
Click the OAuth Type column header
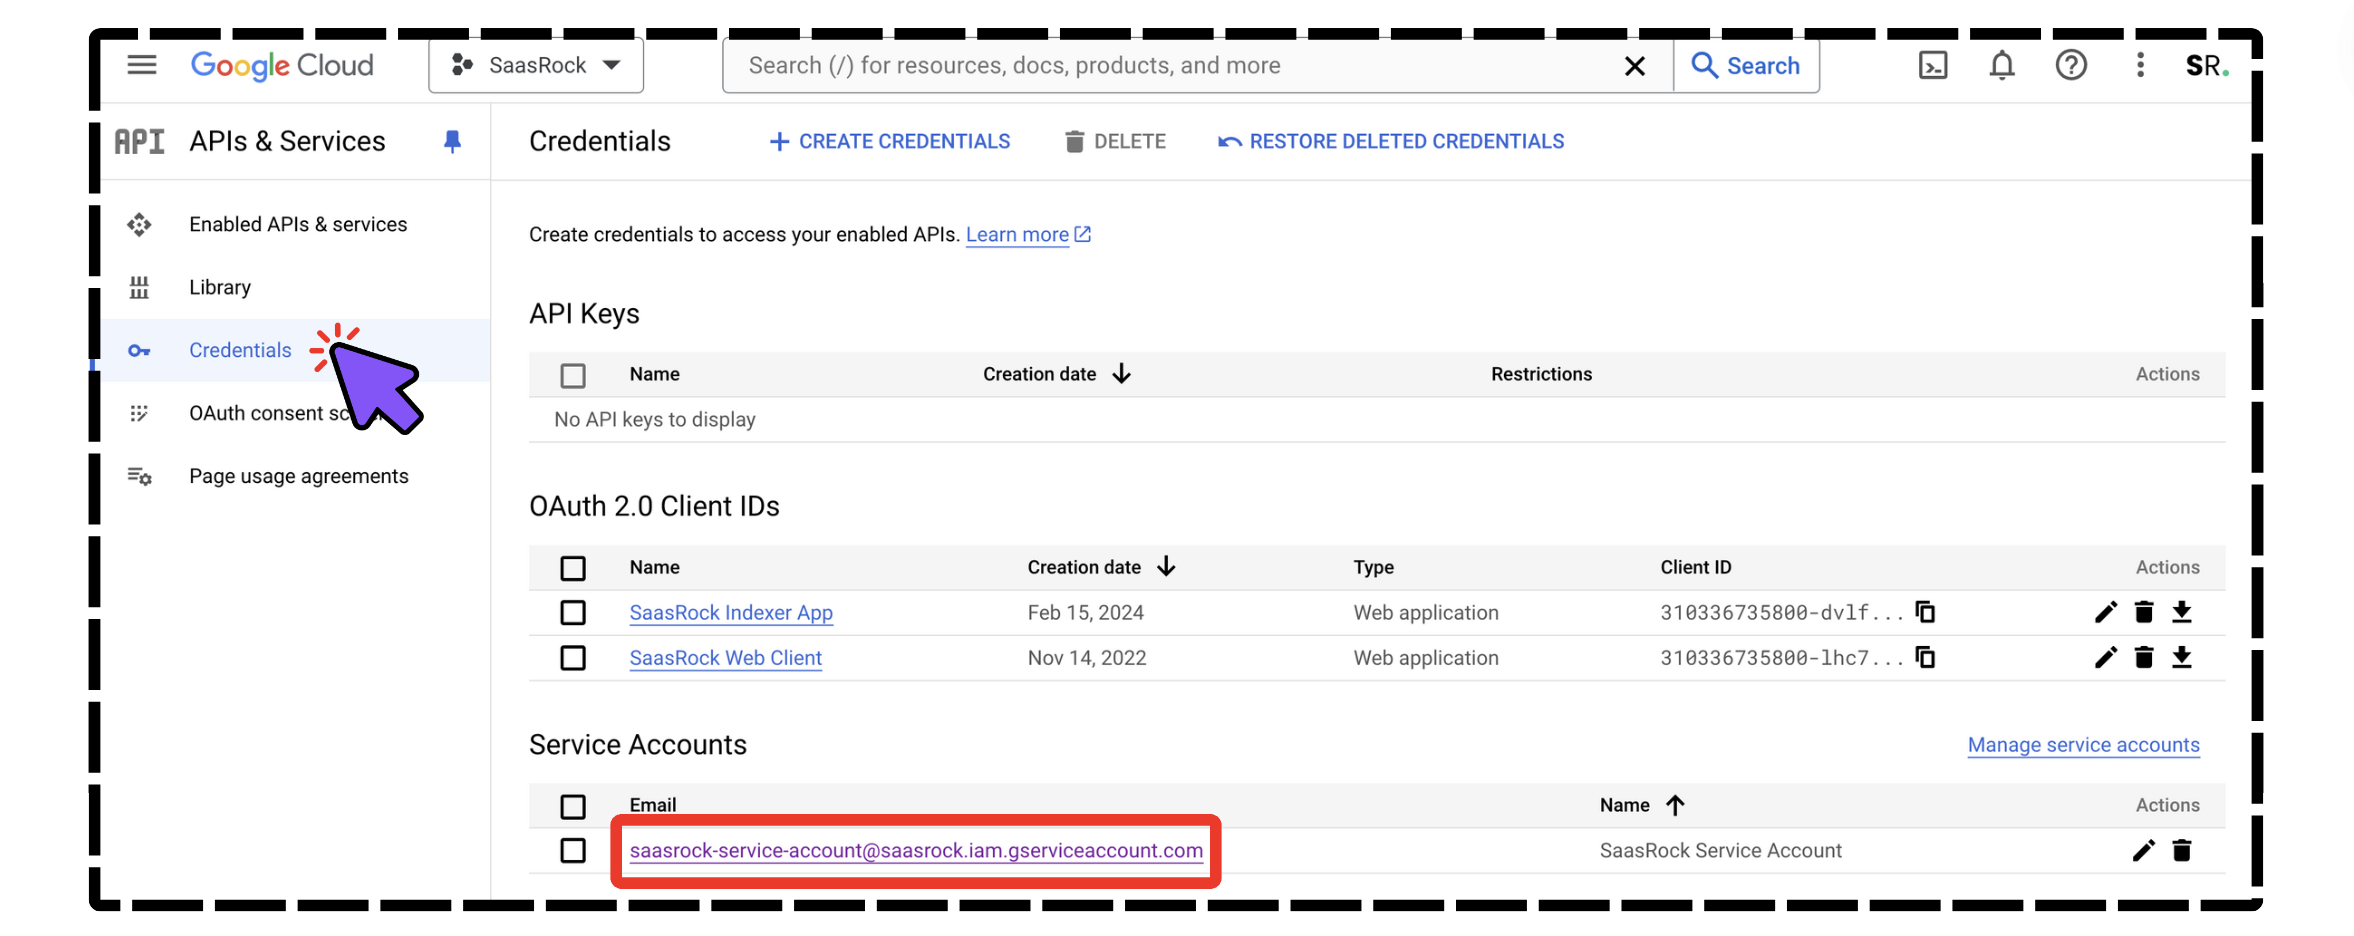(1374, 567)
